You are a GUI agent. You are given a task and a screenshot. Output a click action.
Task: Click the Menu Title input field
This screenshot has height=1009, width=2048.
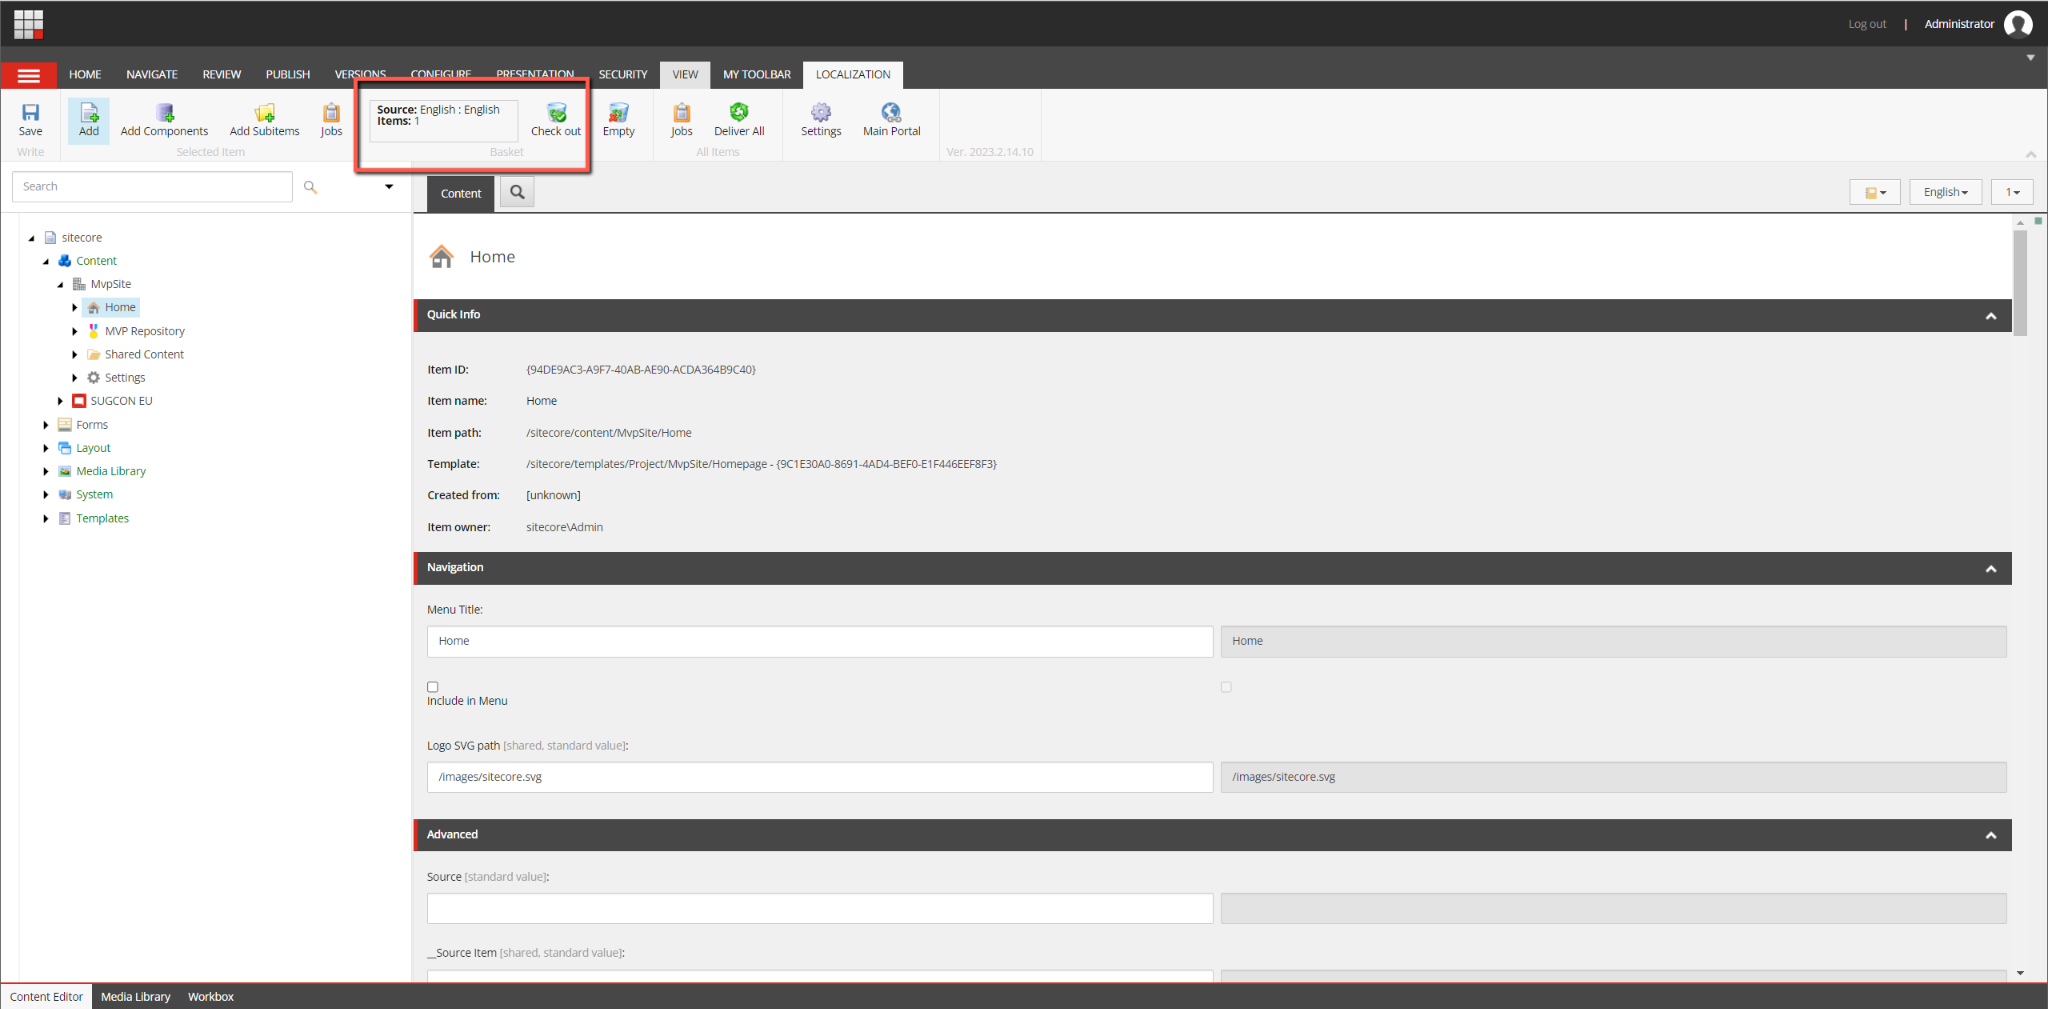820,642
